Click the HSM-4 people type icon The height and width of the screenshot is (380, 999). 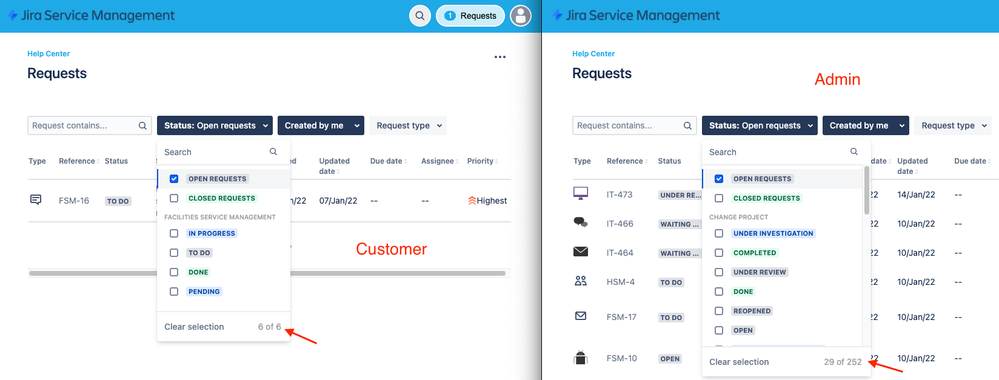click(580, 281)
